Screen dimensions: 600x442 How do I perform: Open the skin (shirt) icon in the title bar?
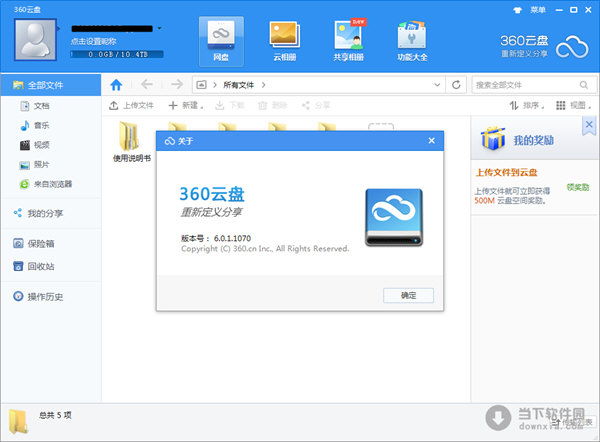tap(517, 10)
